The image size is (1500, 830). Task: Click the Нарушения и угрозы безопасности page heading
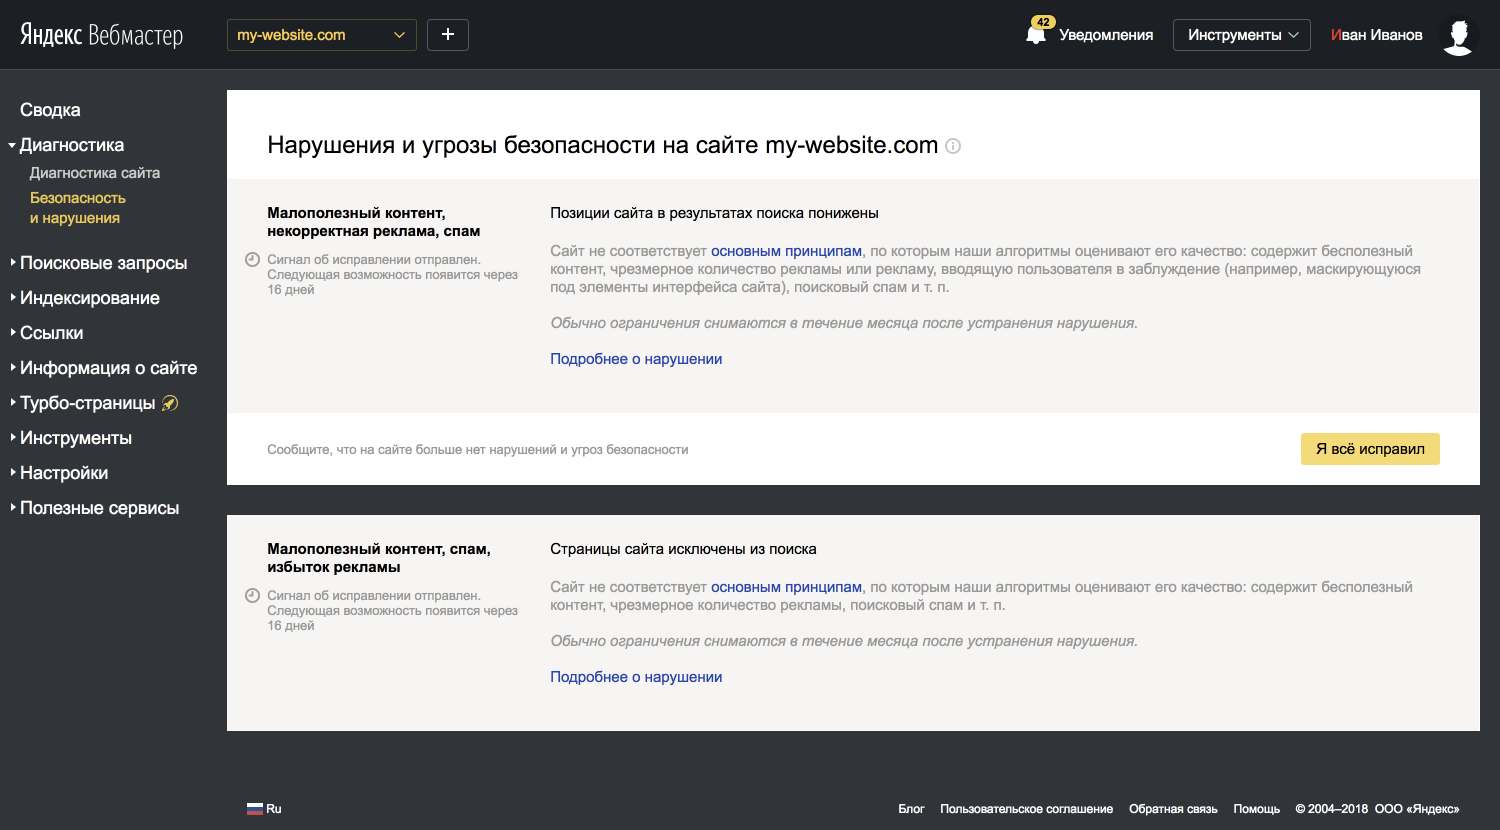coord(602,146)
